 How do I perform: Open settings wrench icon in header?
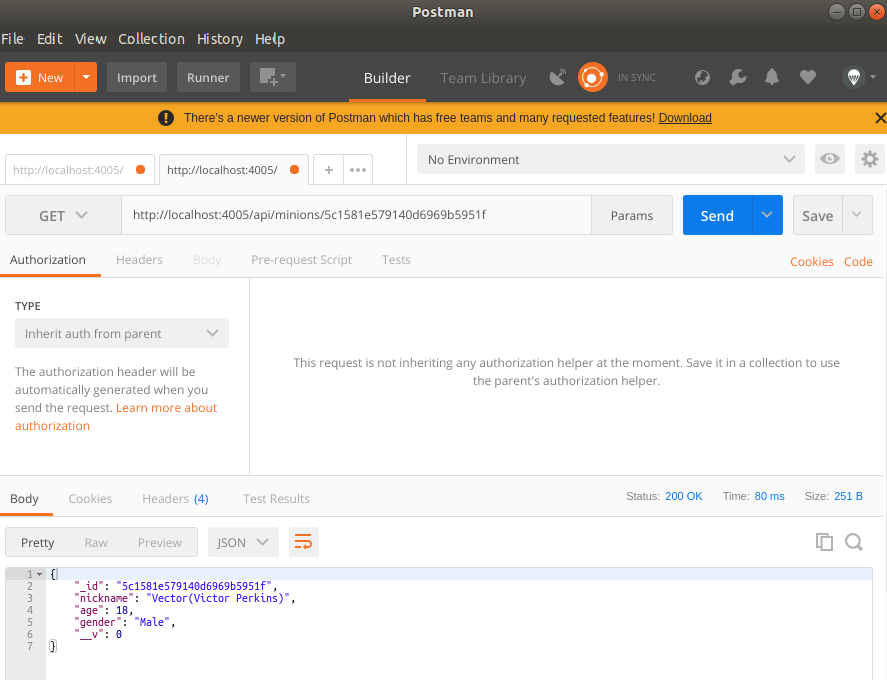(737, 77)
